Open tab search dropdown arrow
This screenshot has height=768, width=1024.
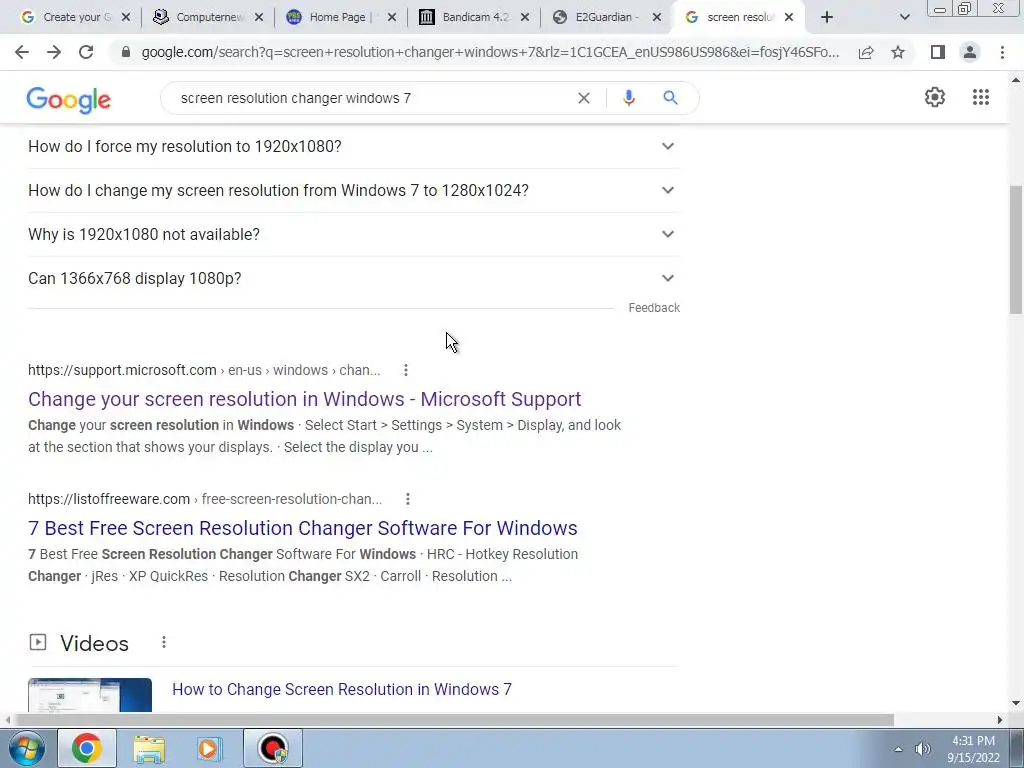tap(904, 18)
